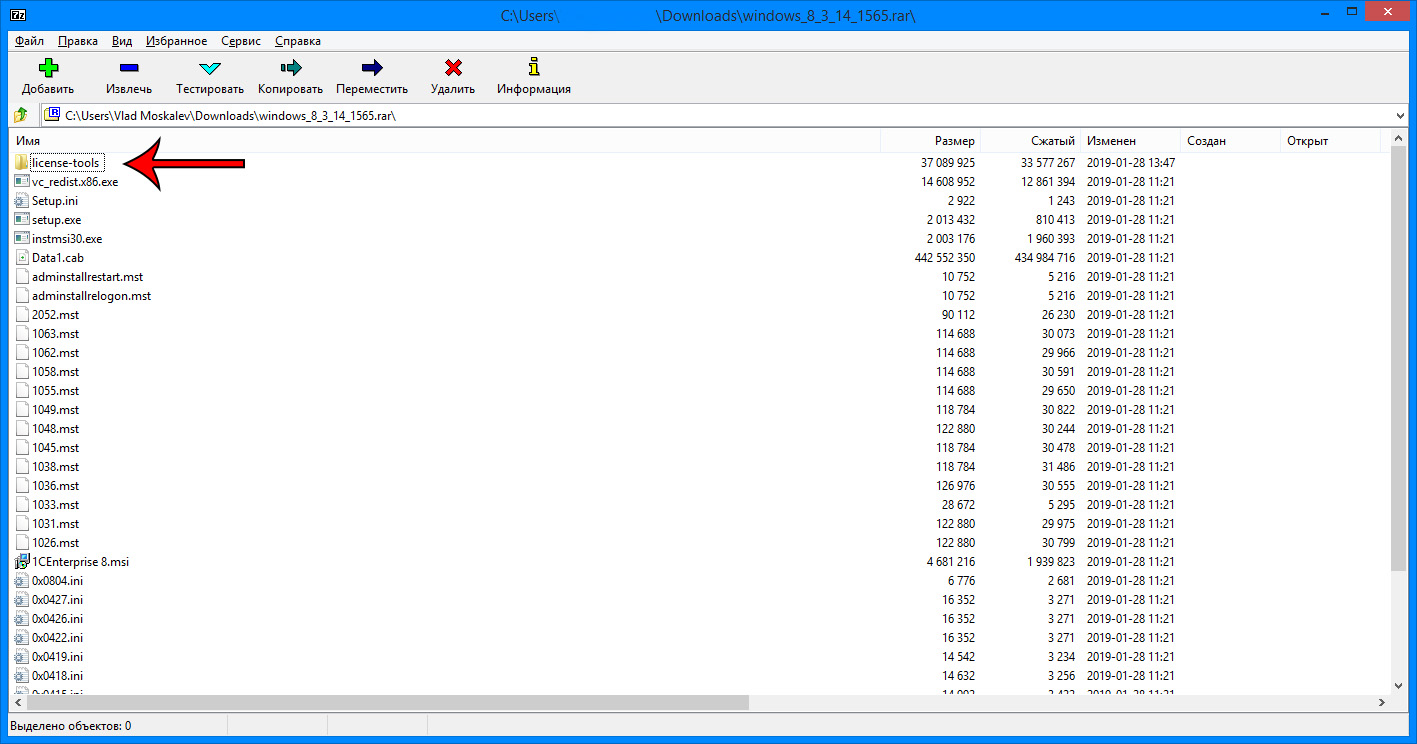Click the vc_redist.x86.exe packed size 12 861 394
This screenshot has width=1417, height=744.
(x=1048, y=181)
